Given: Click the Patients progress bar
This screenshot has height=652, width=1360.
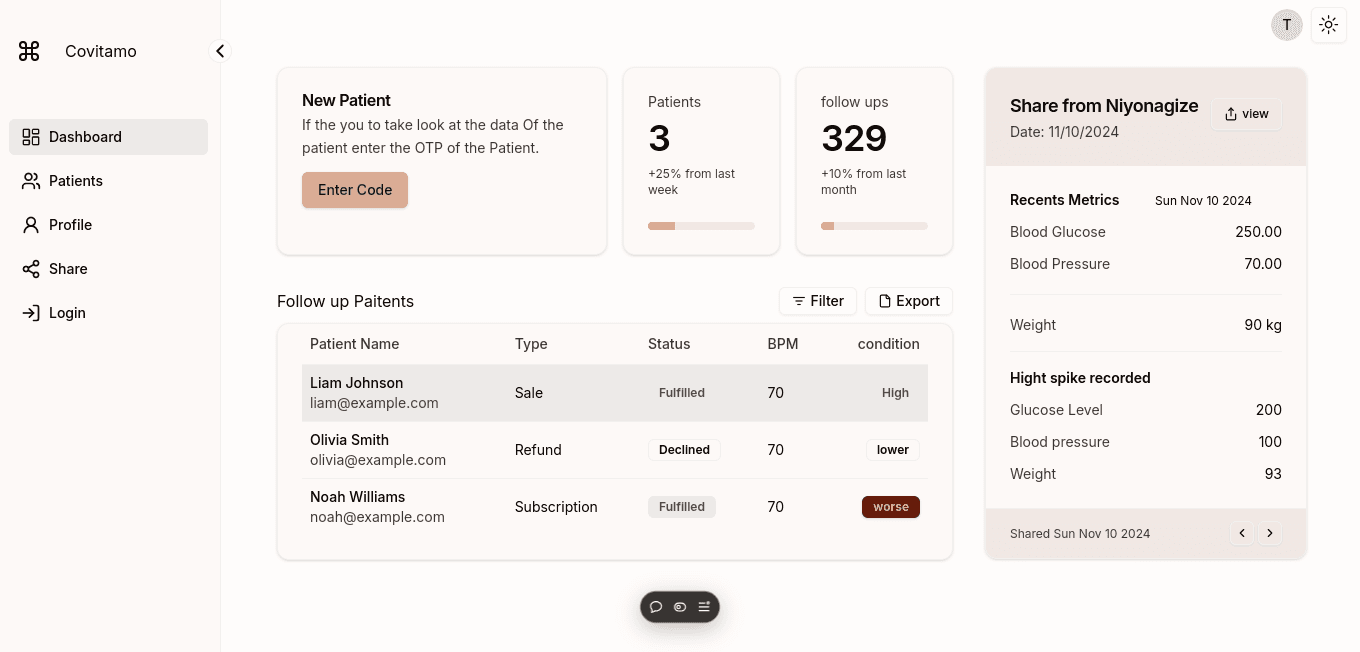Looking at the screenshot, I should (x=701, y=226).
